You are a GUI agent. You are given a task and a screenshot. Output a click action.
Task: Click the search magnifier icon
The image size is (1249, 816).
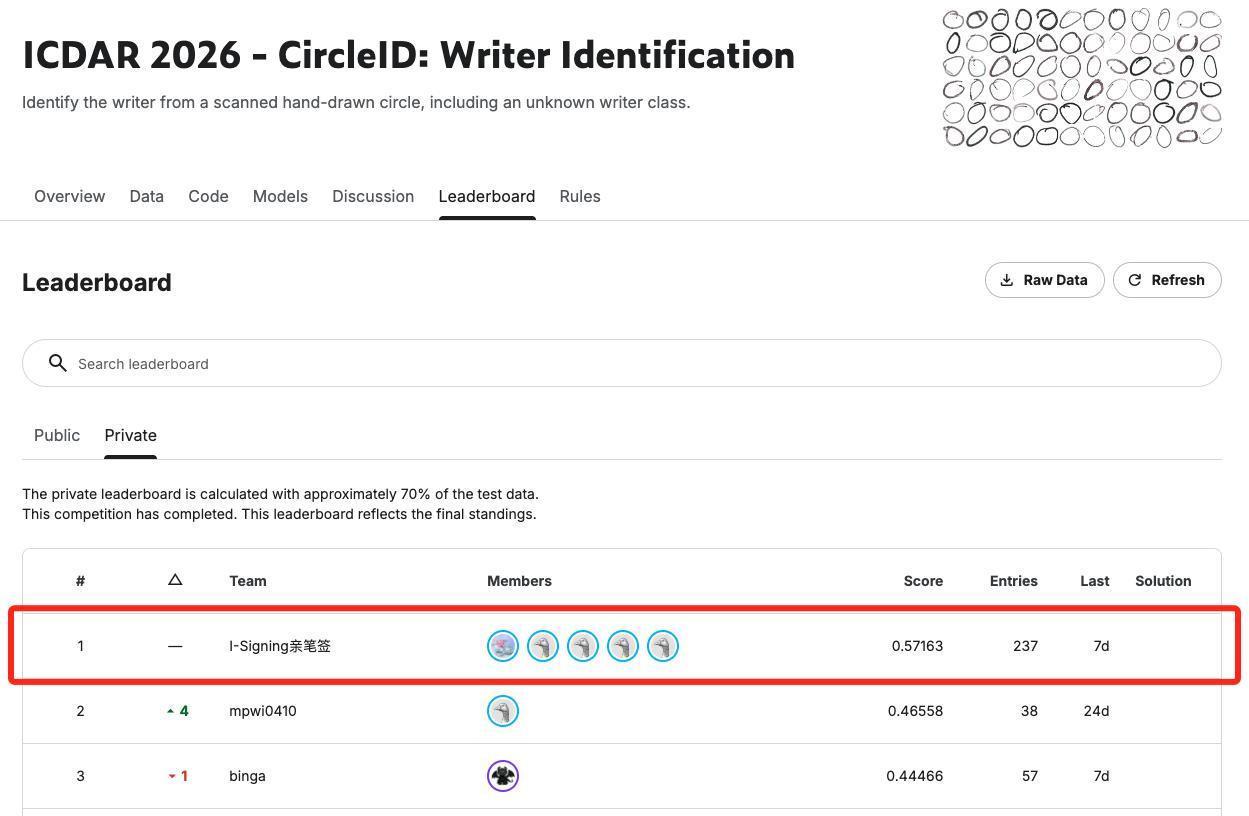click(x=58, y=363)
